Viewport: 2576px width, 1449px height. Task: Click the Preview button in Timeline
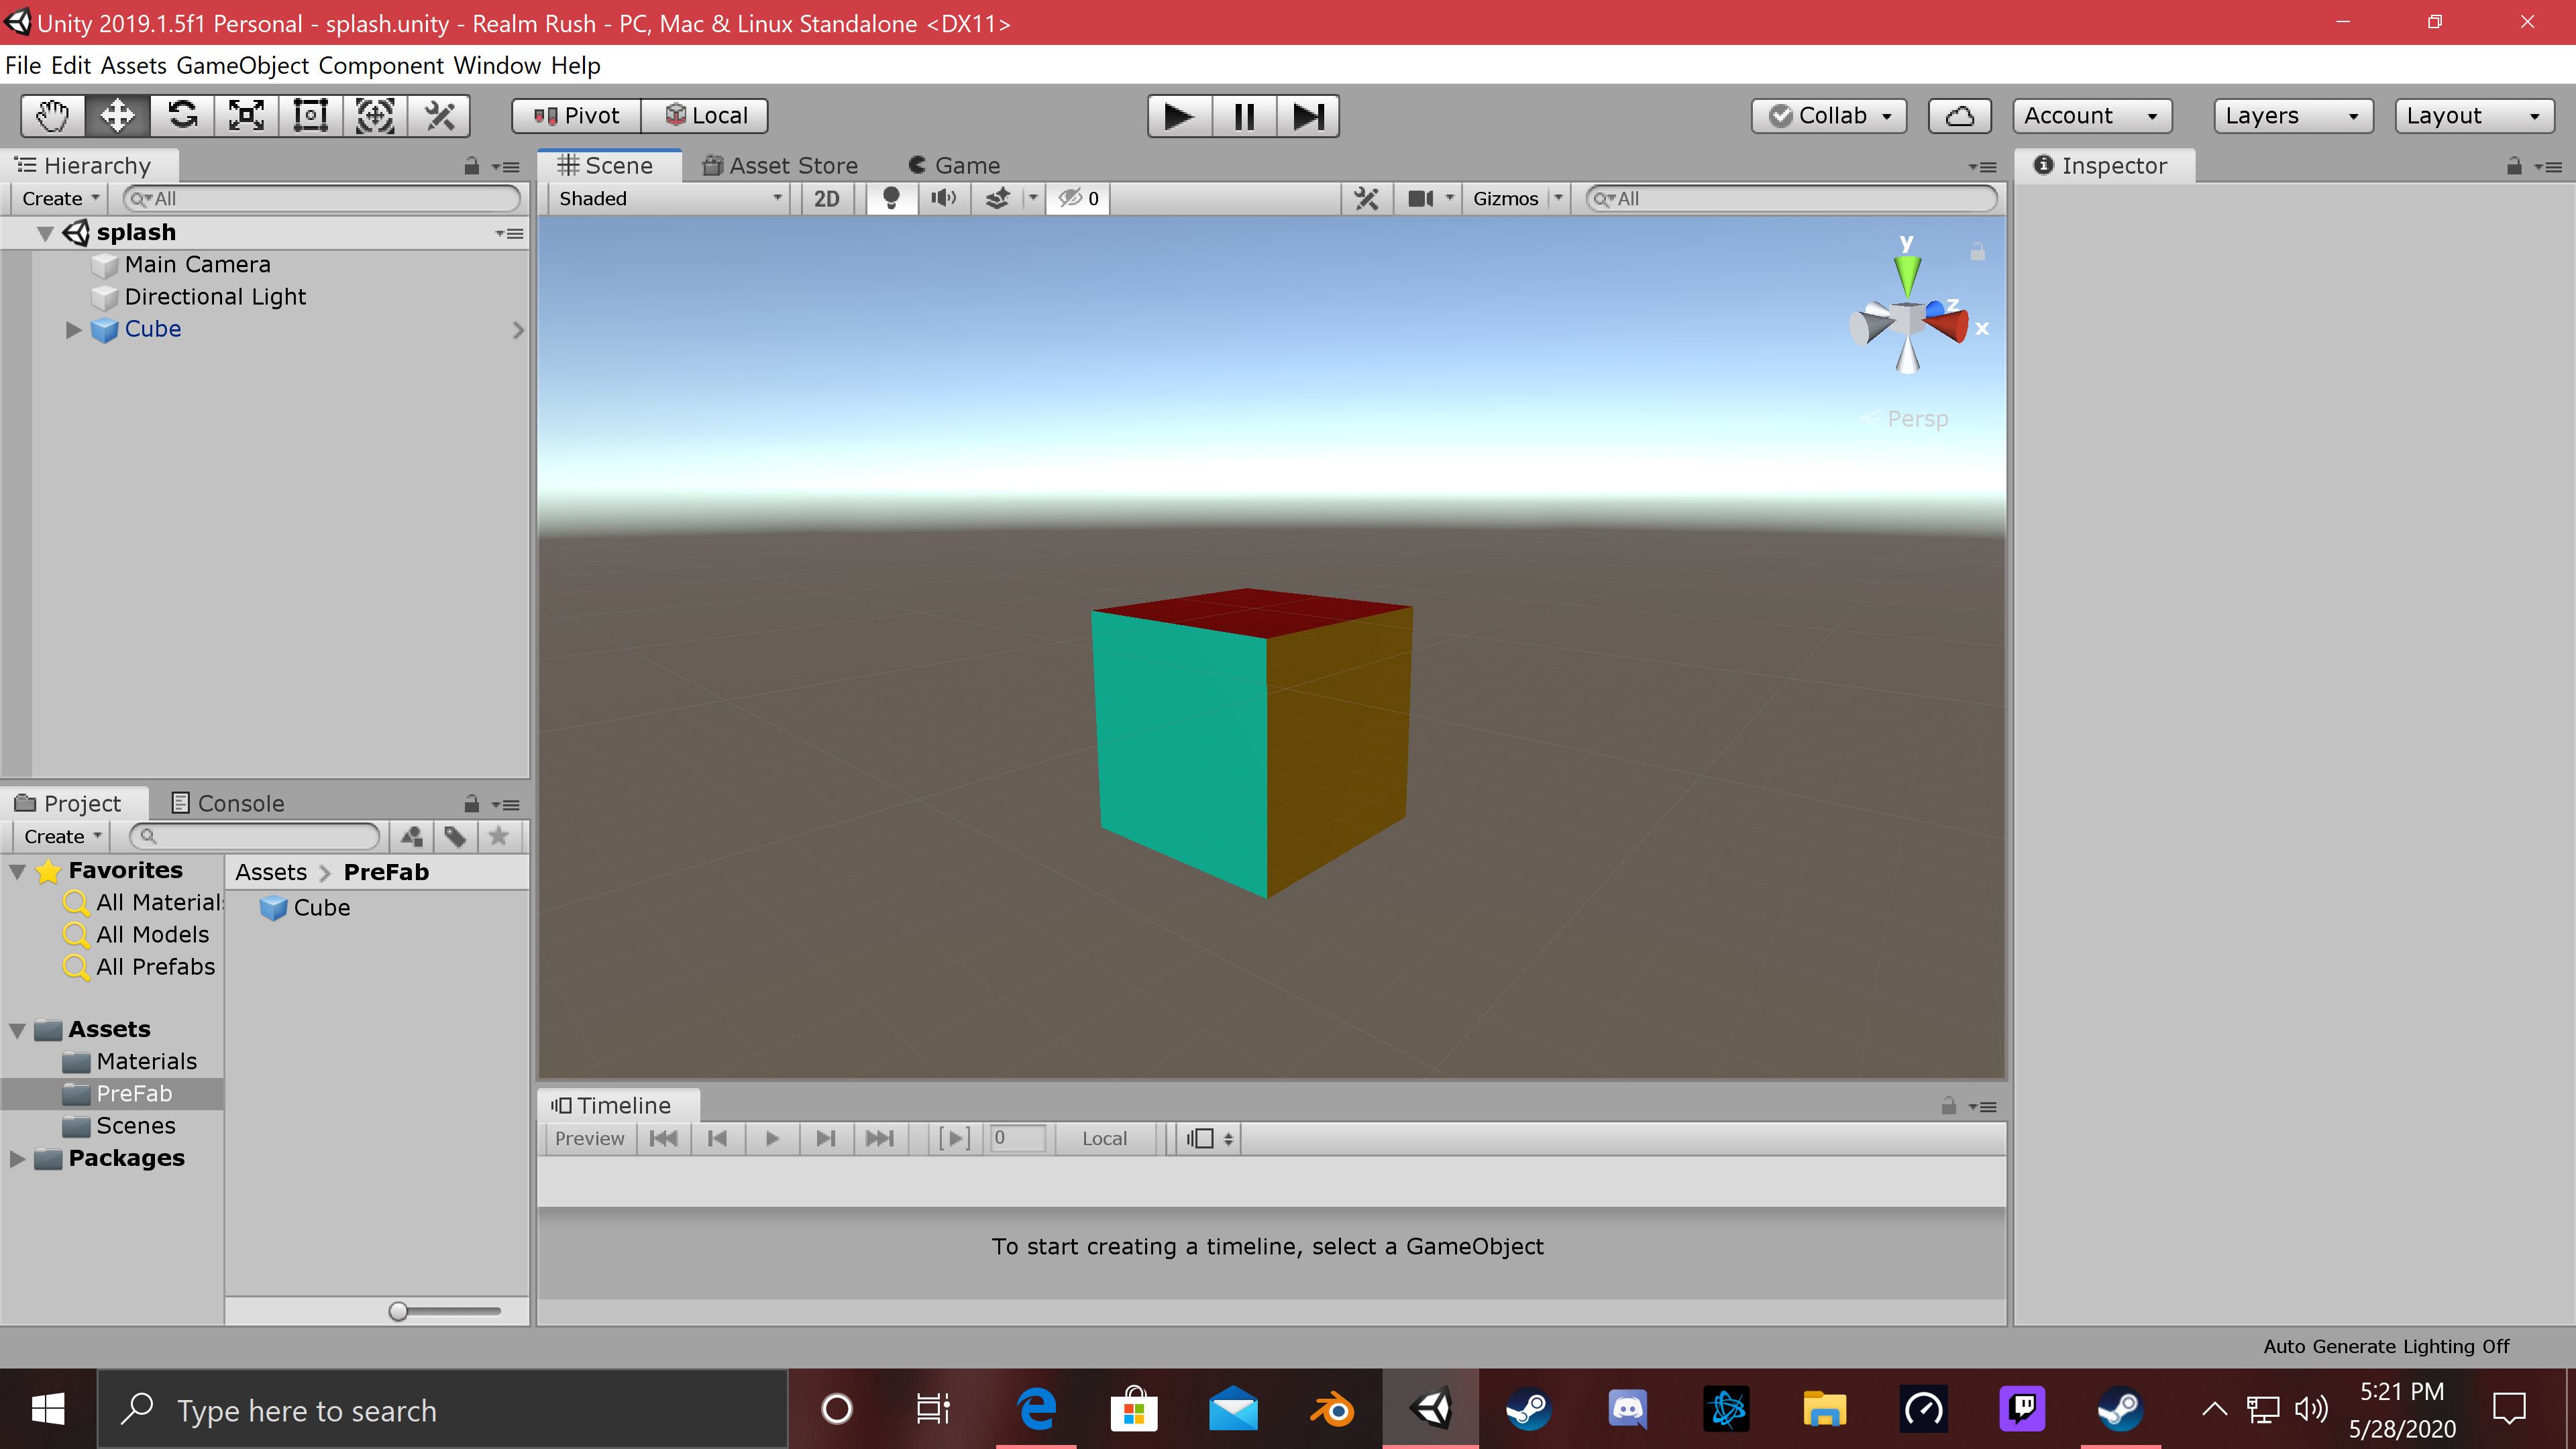589,1138
